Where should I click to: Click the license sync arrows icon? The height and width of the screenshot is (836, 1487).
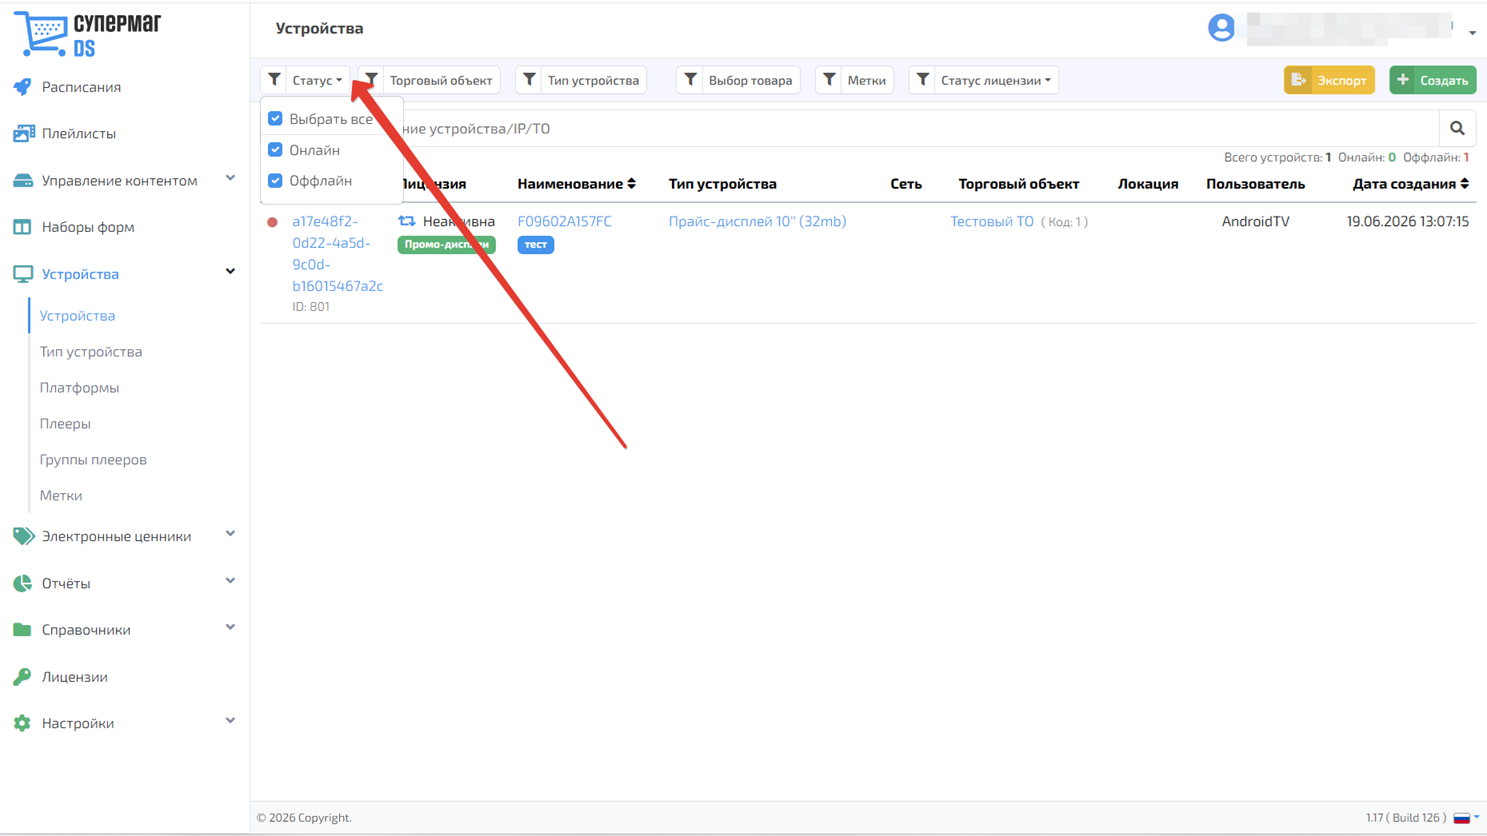coord(407,221)
